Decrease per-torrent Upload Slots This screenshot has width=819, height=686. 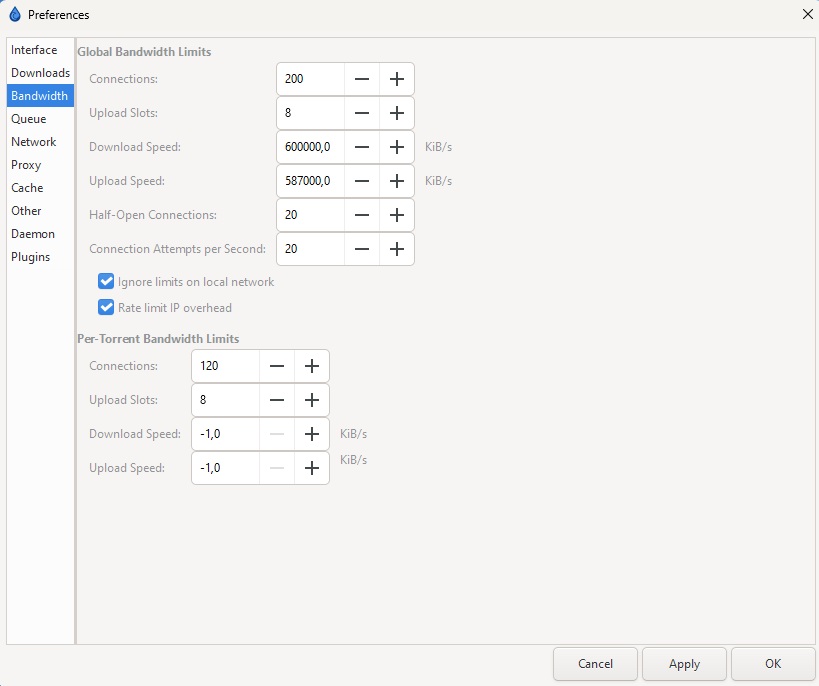point(277,400)
